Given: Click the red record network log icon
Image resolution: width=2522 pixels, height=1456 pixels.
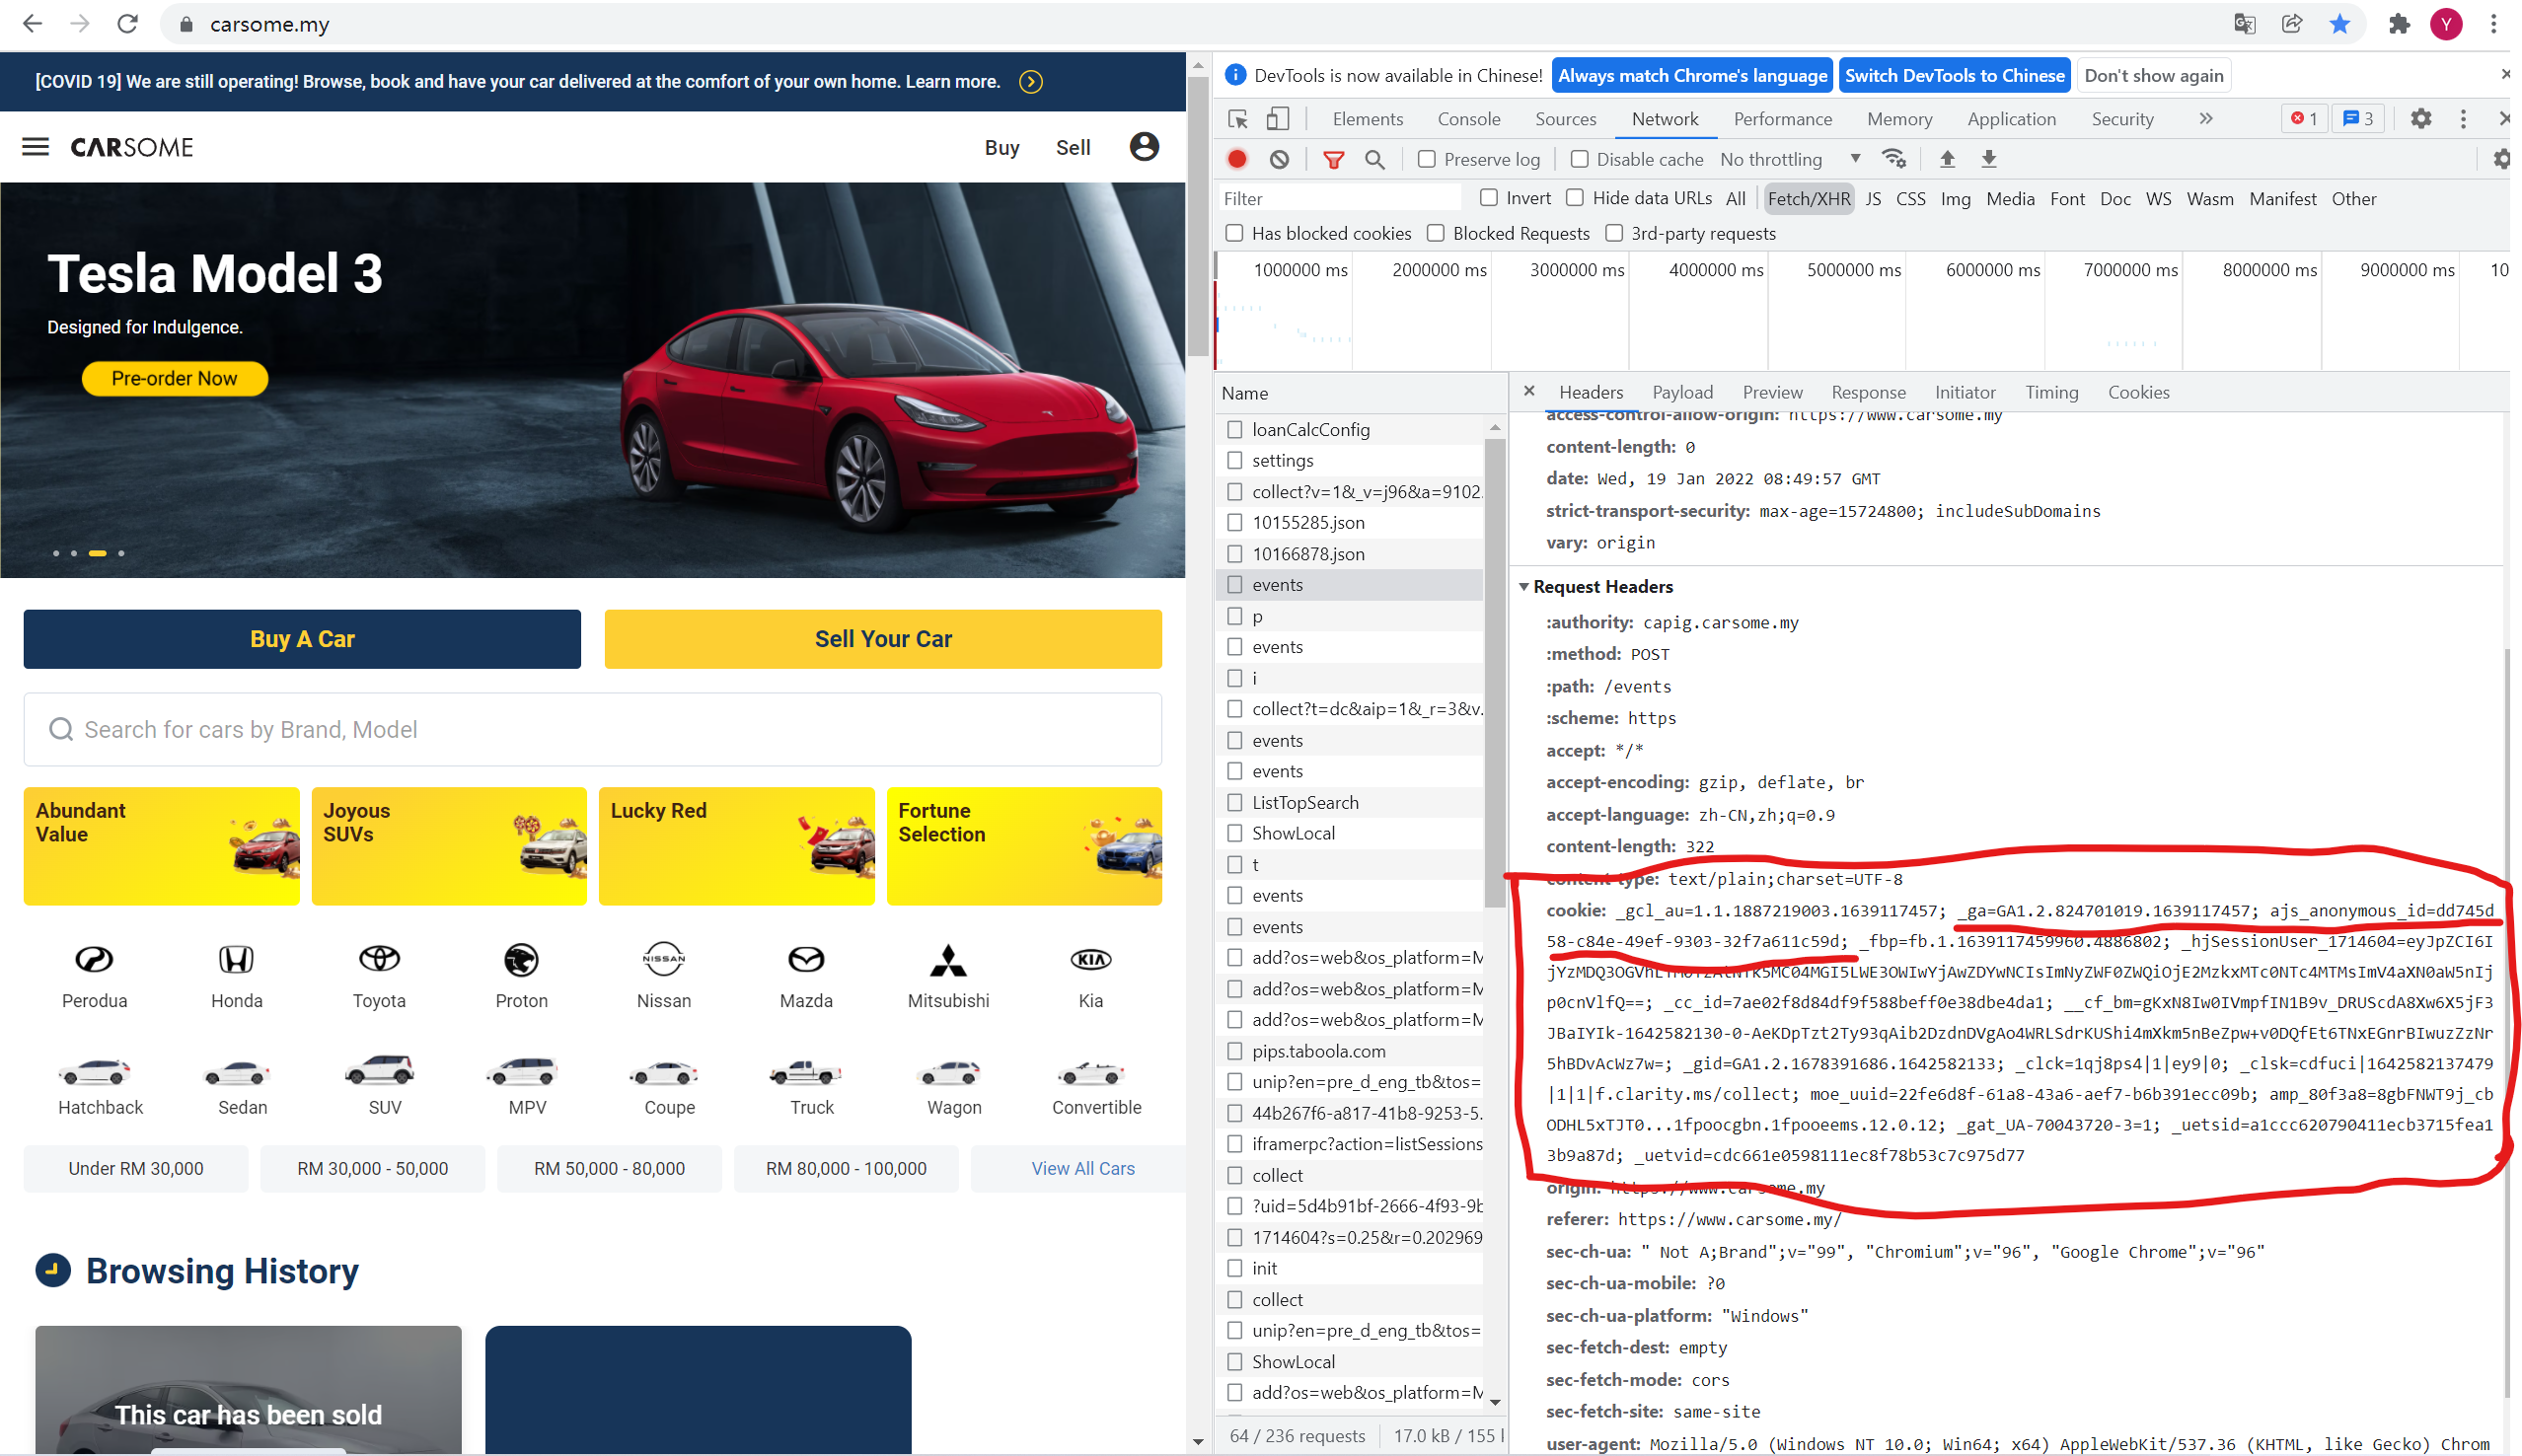Looking at the screenshot, I should (x=1237, y=159).
